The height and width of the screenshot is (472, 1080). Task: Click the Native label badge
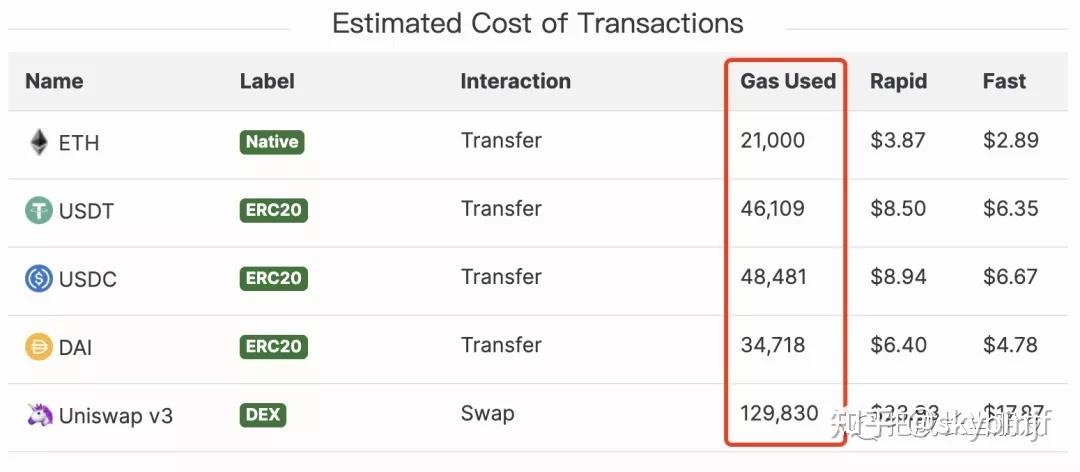pyautogui.click(x=272, y=142)
